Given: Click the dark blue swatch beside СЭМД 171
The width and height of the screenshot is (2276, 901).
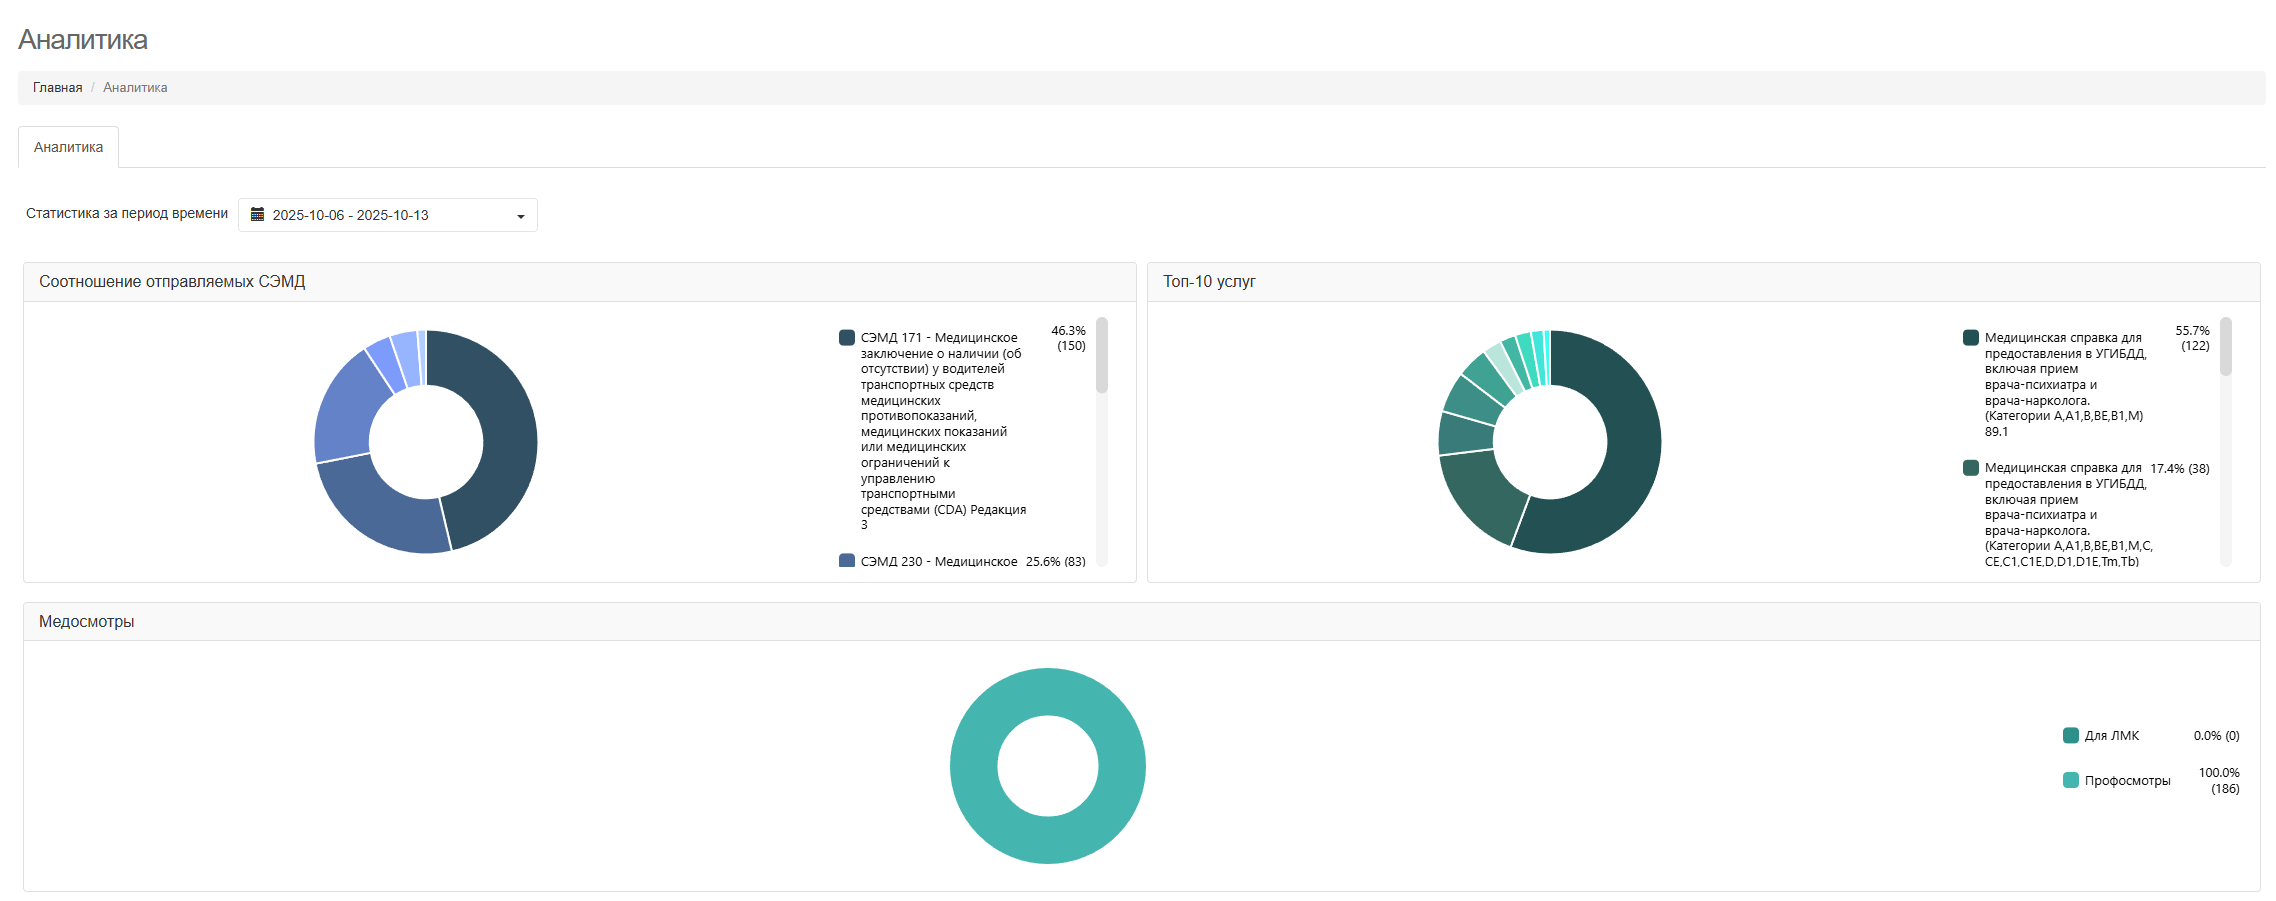Looking at the screenshot, I should 847,338.
